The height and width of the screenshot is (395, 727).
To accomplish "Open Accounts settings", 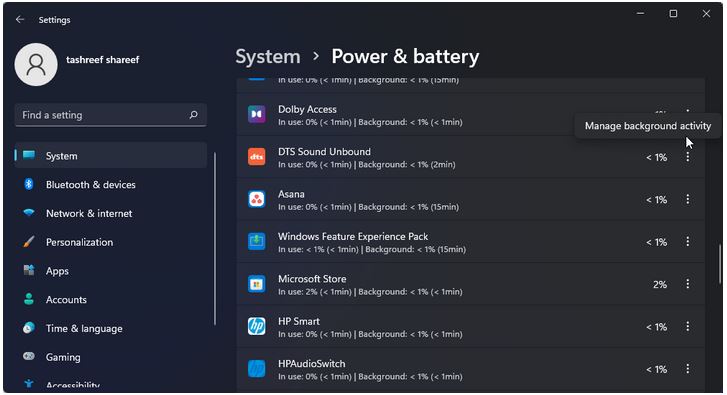I will click(111, 299).
